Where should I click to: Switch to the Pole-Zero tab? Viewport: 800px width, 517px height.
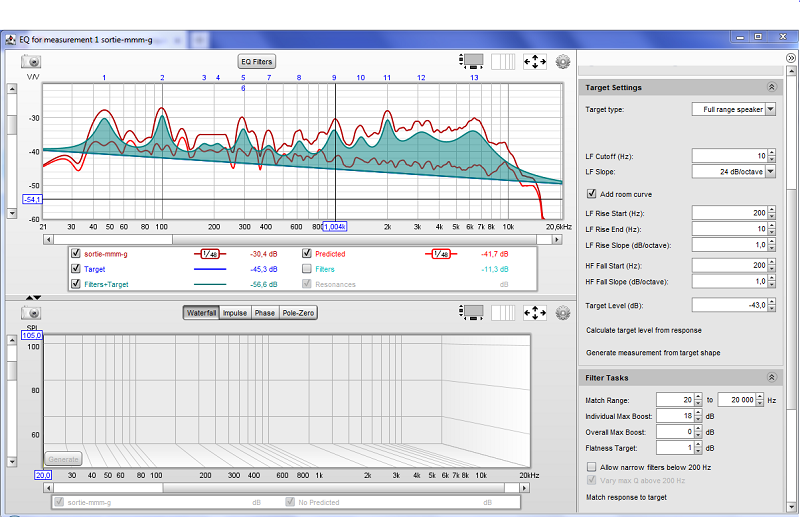click(298, 313)
